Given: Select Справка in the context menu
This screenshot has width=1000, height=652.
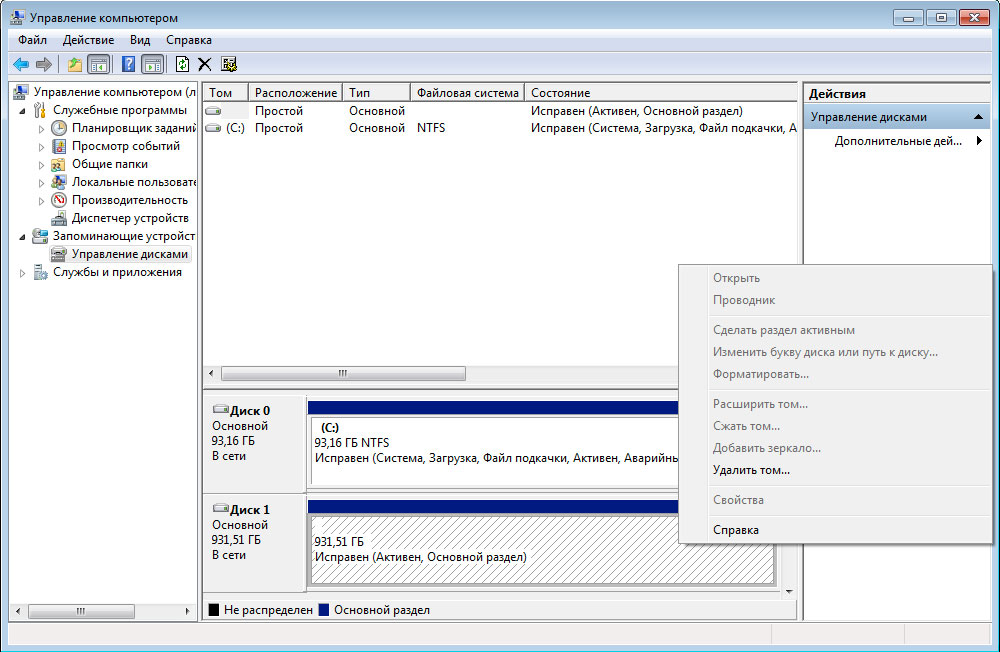Looking at the screenshot, I should point(735,530).
